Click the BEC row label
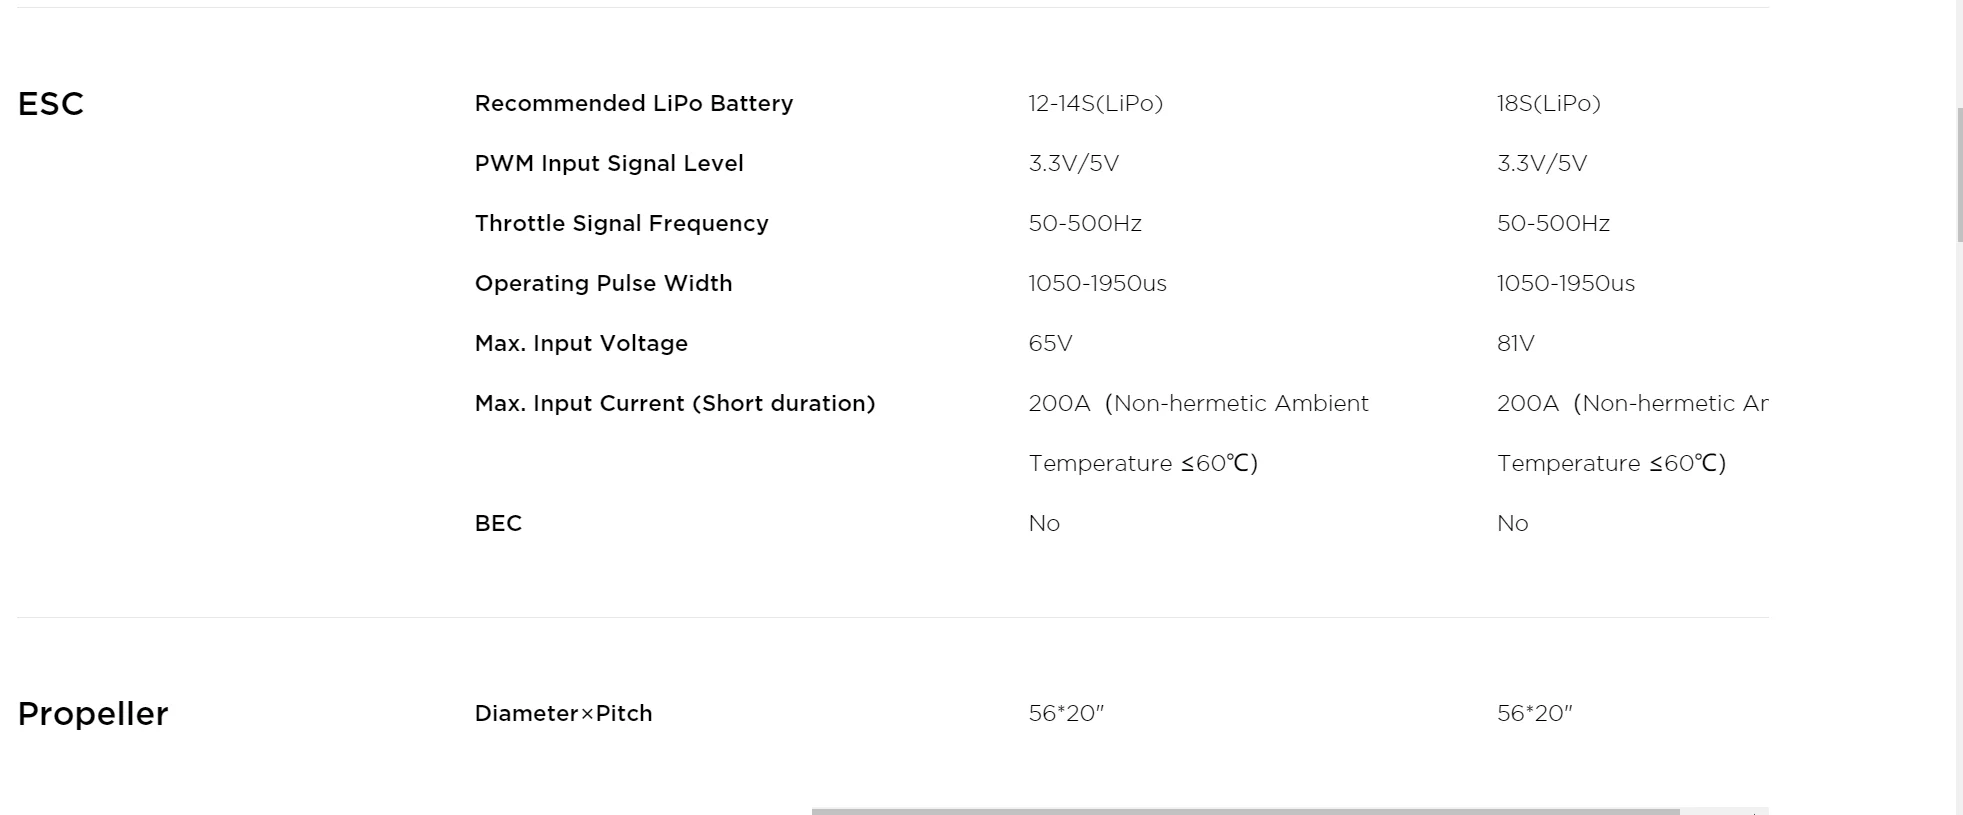Viewport: 1963px width, 815px height. pyautogui.click(x=498, y=524)
